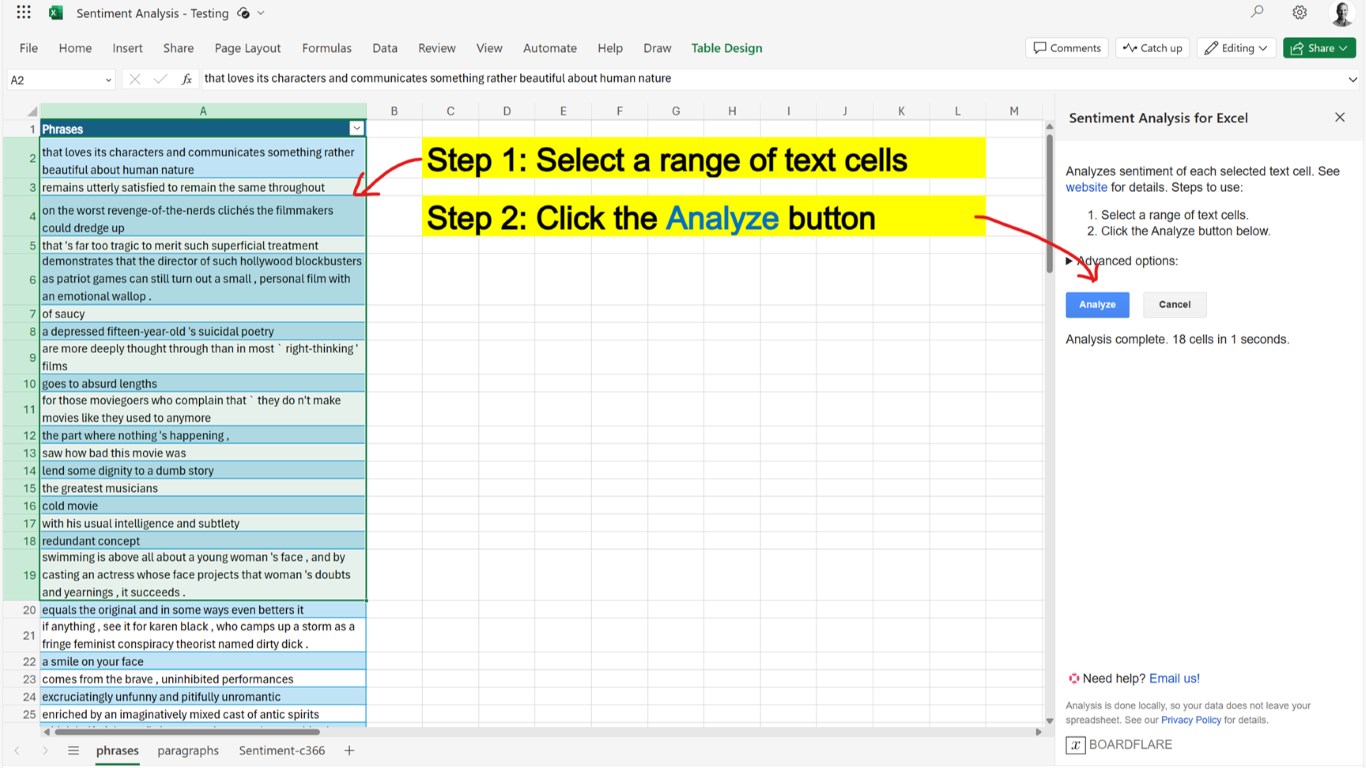Switch to the phrases sheet tab
The height and width of the screenshot is (768, 1366).
[118, 751]
